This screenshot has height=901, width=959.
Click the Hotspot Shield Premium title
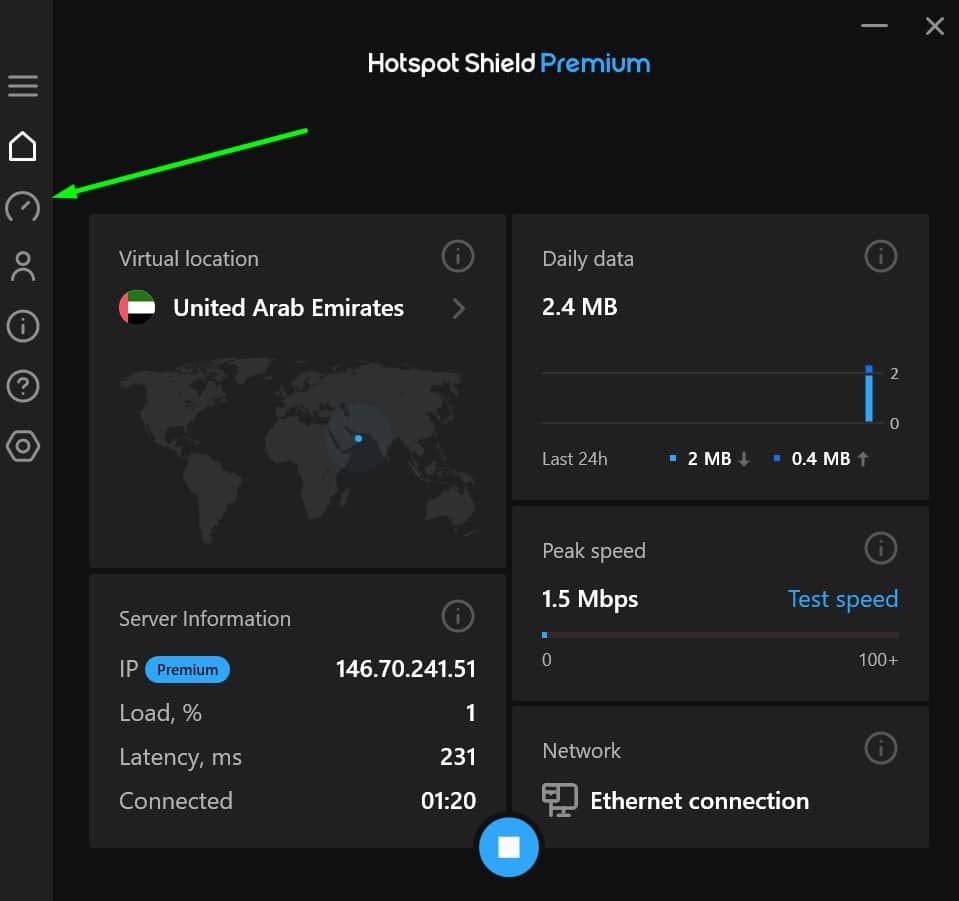click(509, 64)
